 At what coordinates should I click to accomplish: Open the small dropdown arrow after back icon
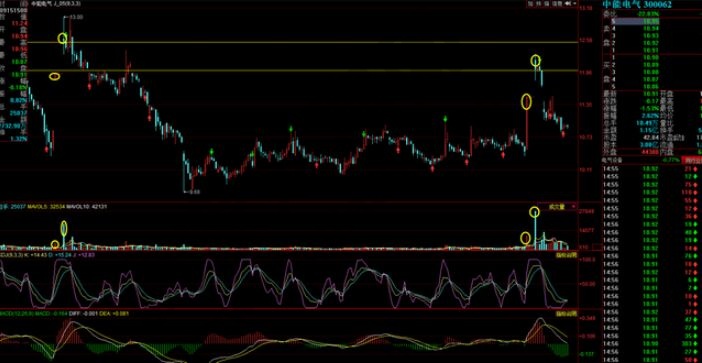pos(575,4)
